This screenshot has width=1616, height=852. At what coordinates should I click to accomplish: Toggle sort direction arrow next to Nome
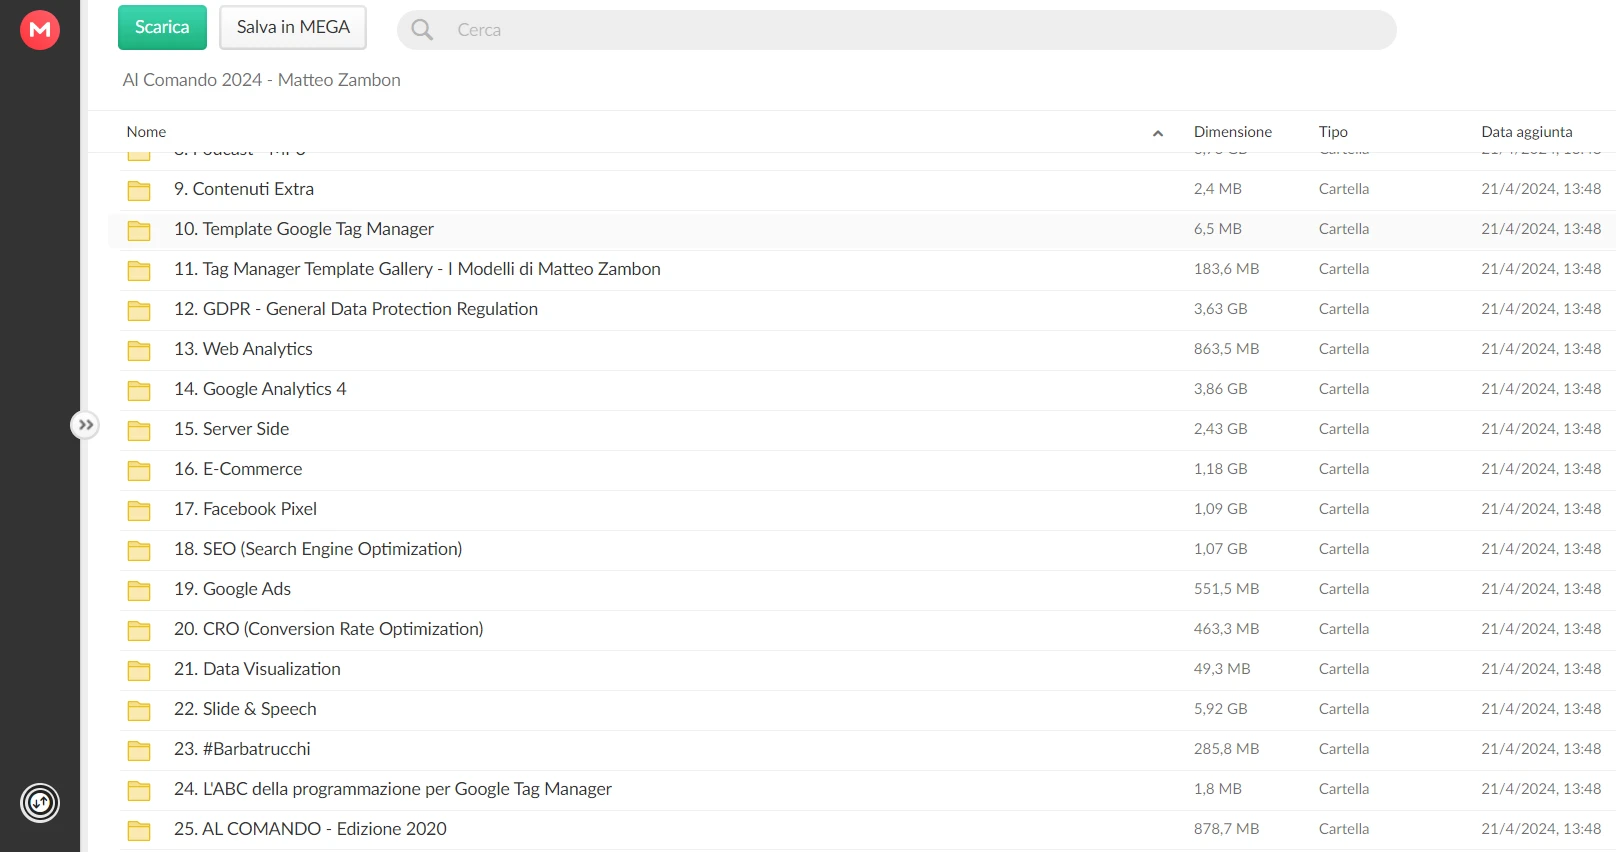(1158, 133)
